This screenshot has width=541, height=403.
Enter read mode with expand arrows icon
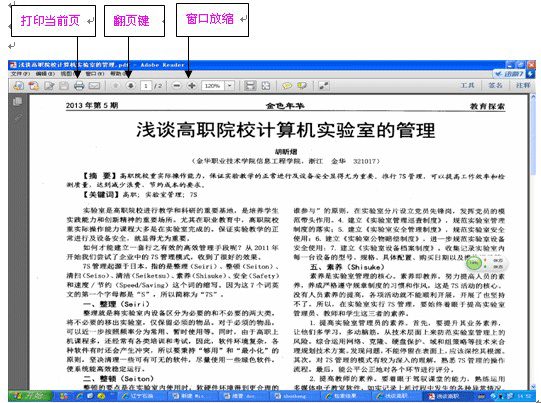(x=324, y=86)
